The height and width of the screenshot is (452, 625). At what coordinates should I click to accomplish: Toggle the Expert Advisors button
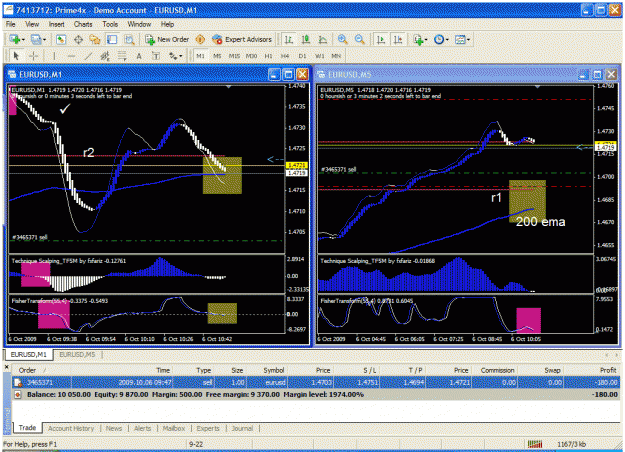[x=242, y=39]
